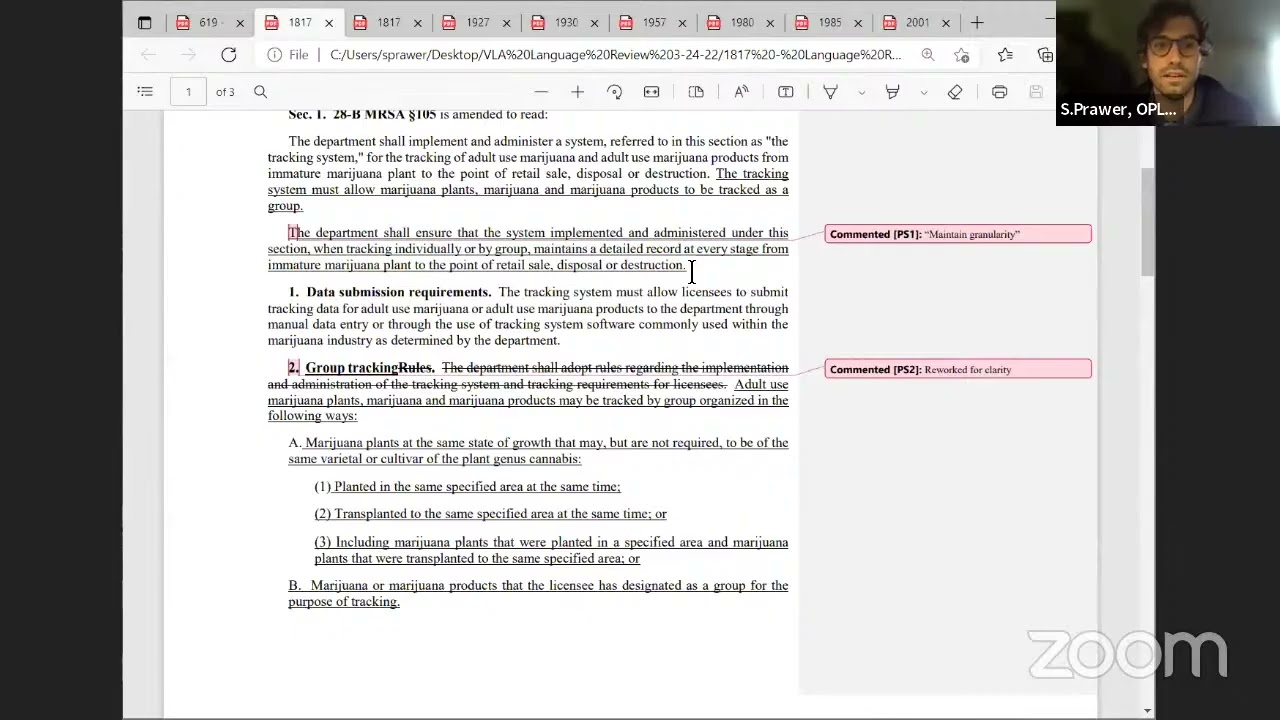Select the Highlight tool

click(x=892, y=92)
